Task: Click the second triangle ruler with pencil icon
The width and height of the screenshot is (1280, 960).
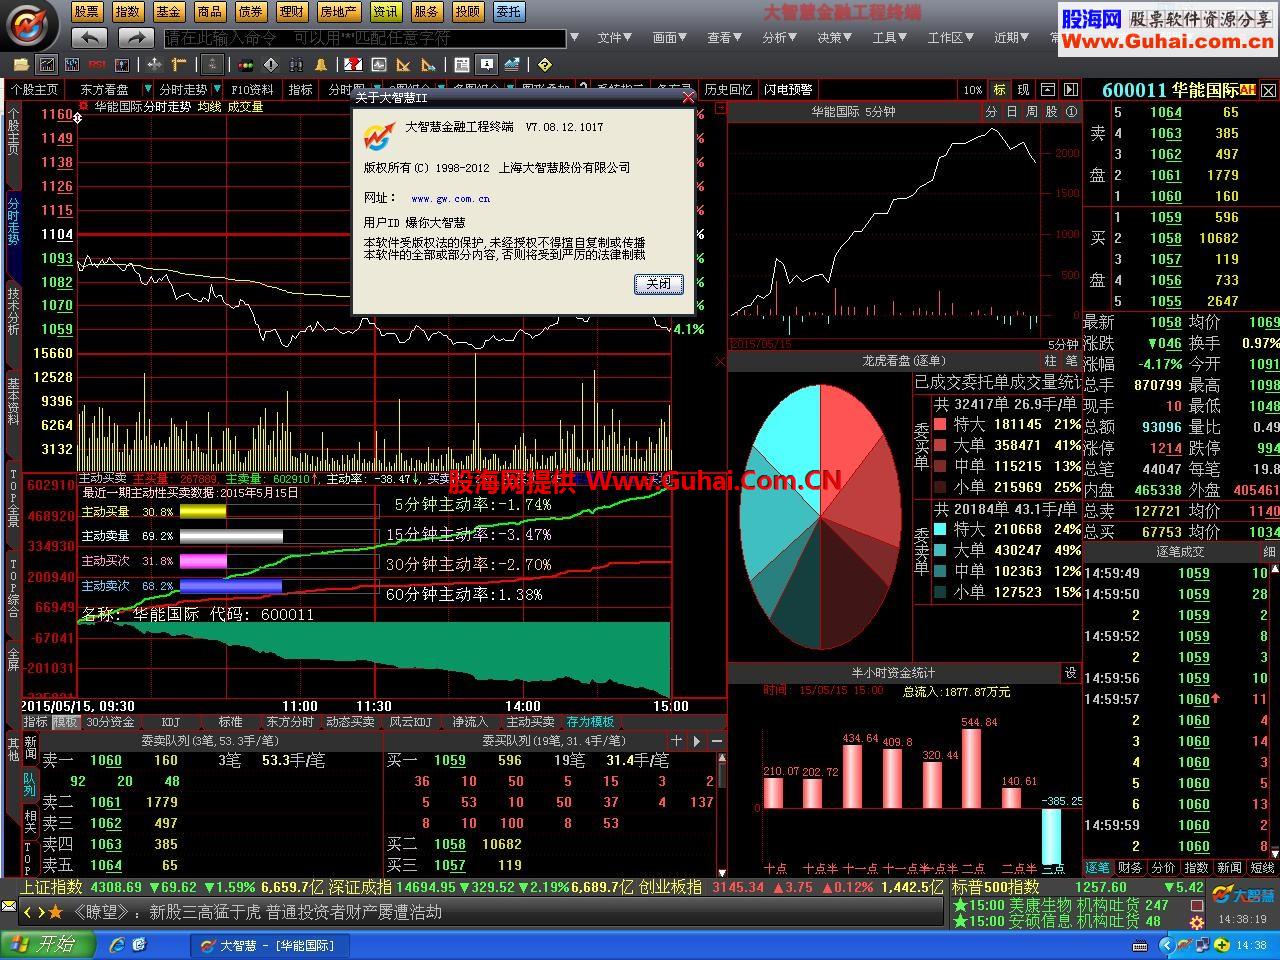Action: (x=429, y=65)
